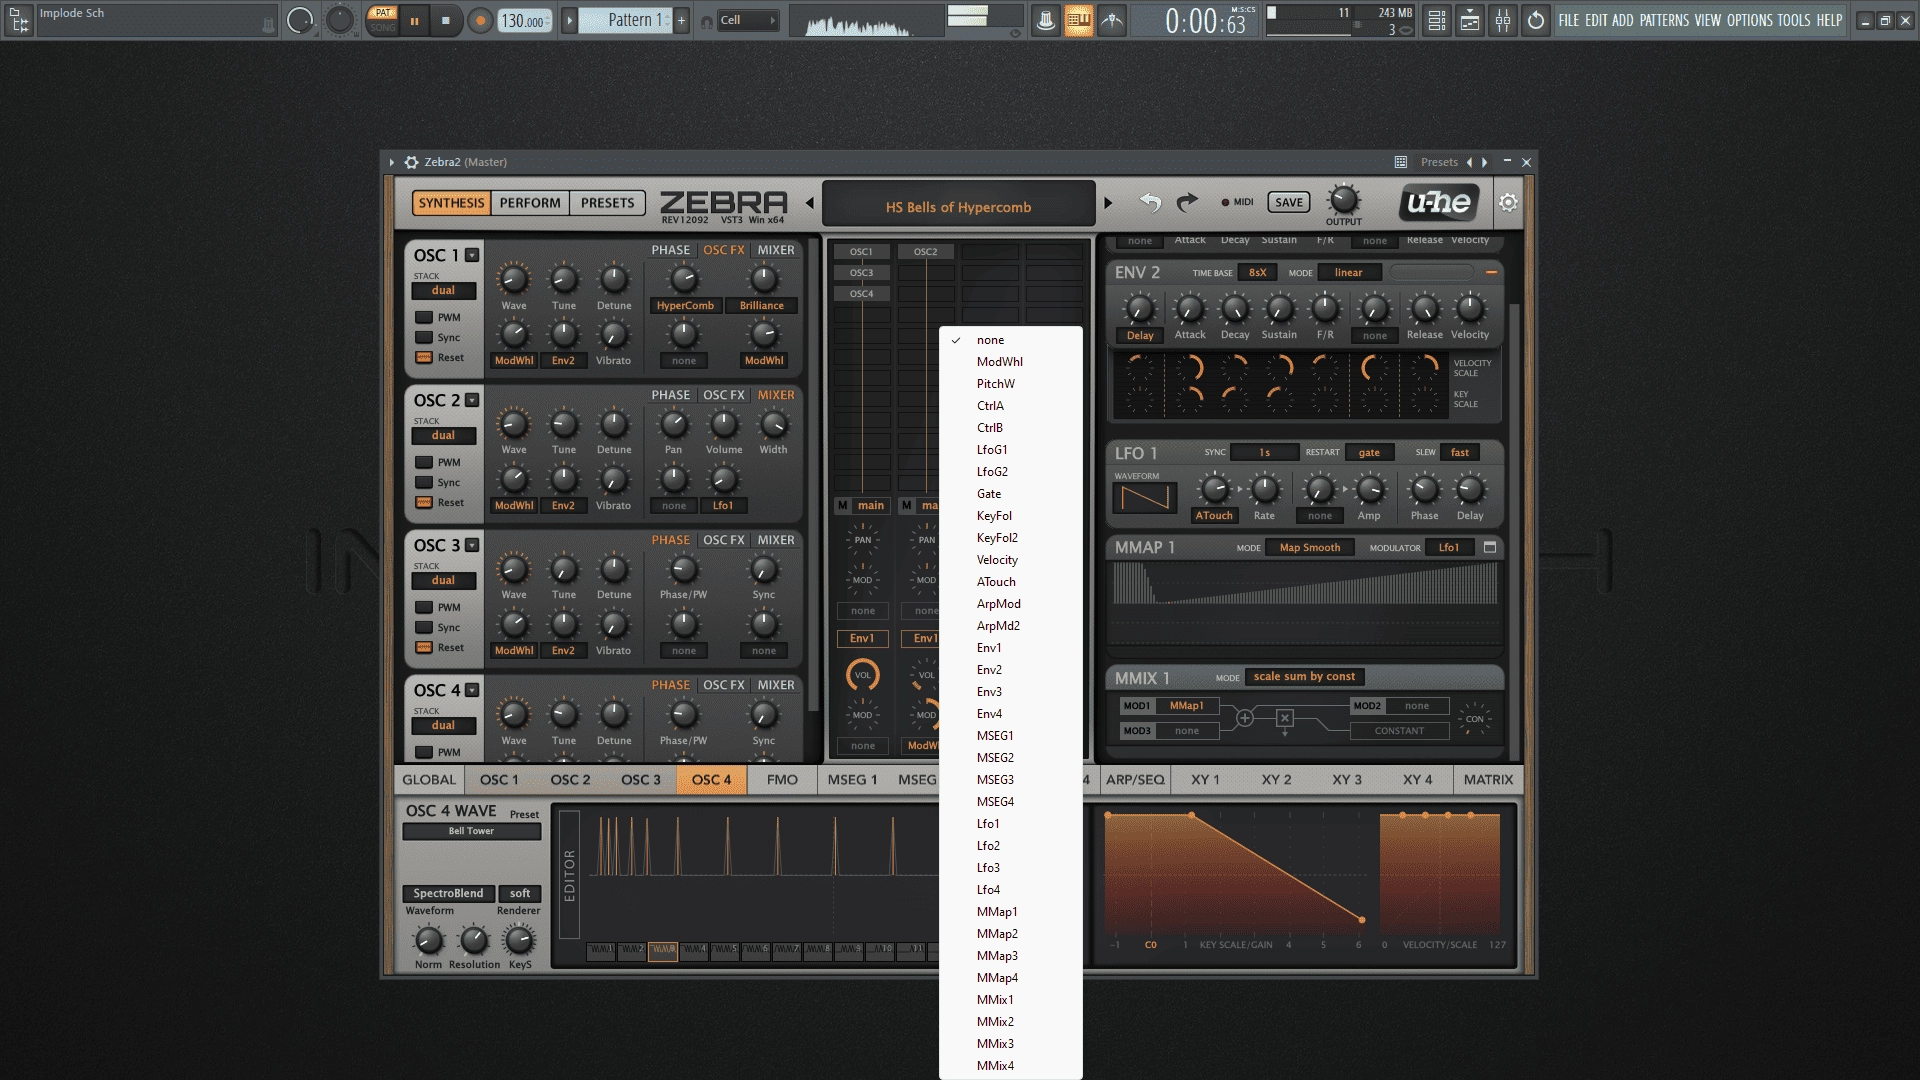Select next preset arrow in Zebra2 title bar
This screenshot has height=1080, width=1920.
pos(1485,162)
